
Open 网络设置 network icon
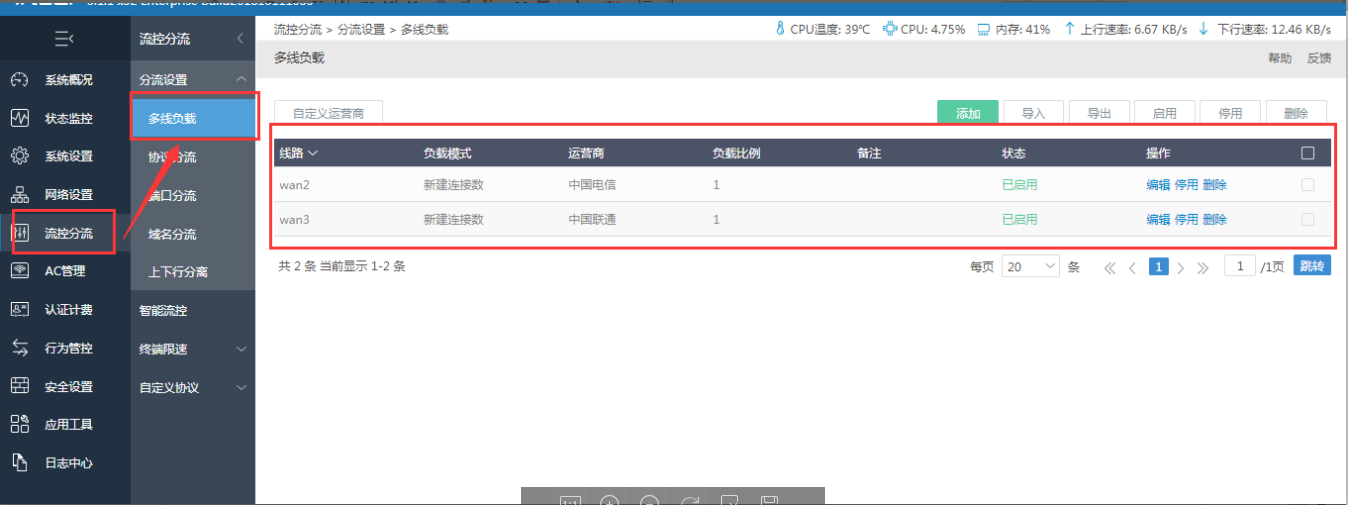(19, 194)
